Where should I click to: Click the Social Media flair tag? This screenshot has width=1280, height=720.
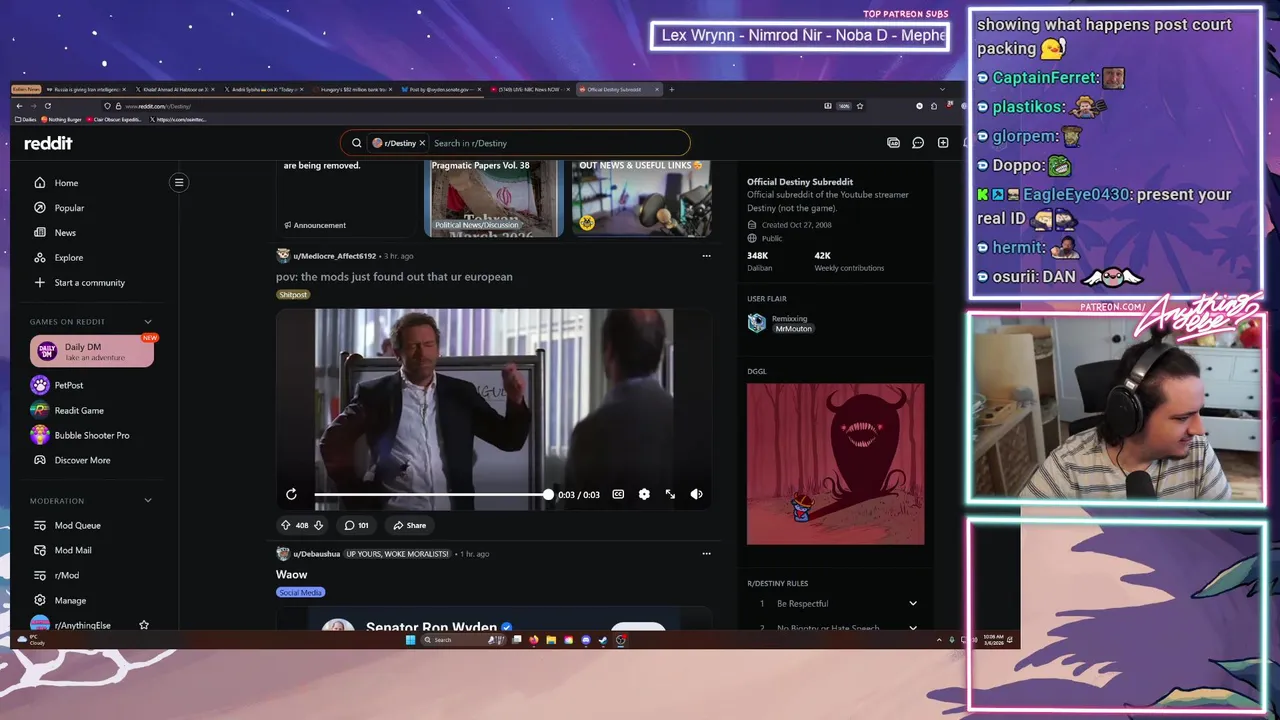click(300, 593)
